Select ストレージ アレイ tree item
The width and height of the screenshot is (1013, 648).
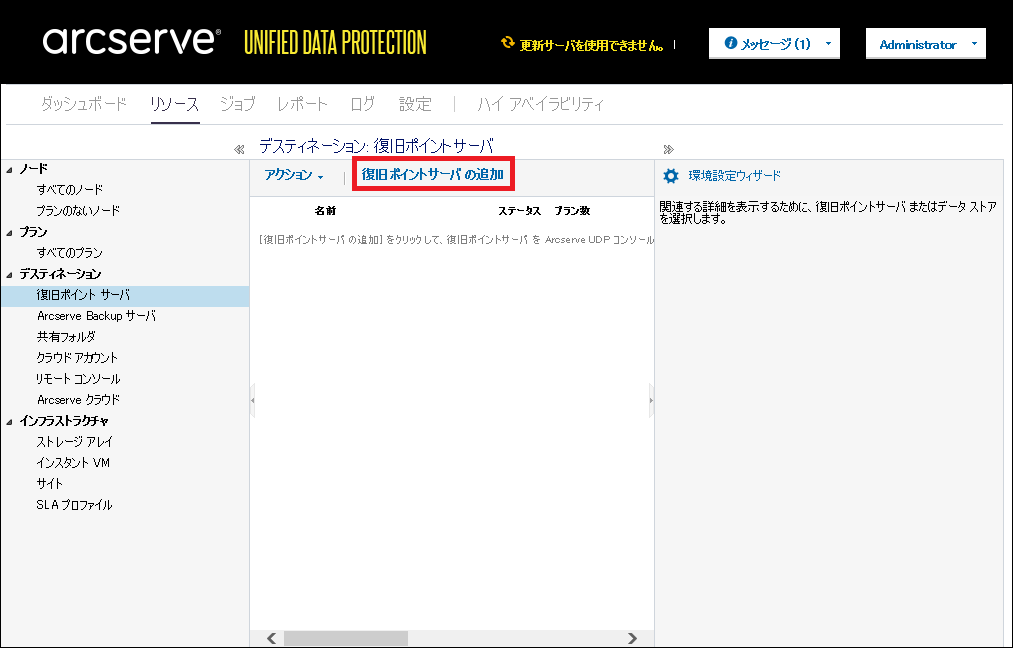(x=75, y=442)
